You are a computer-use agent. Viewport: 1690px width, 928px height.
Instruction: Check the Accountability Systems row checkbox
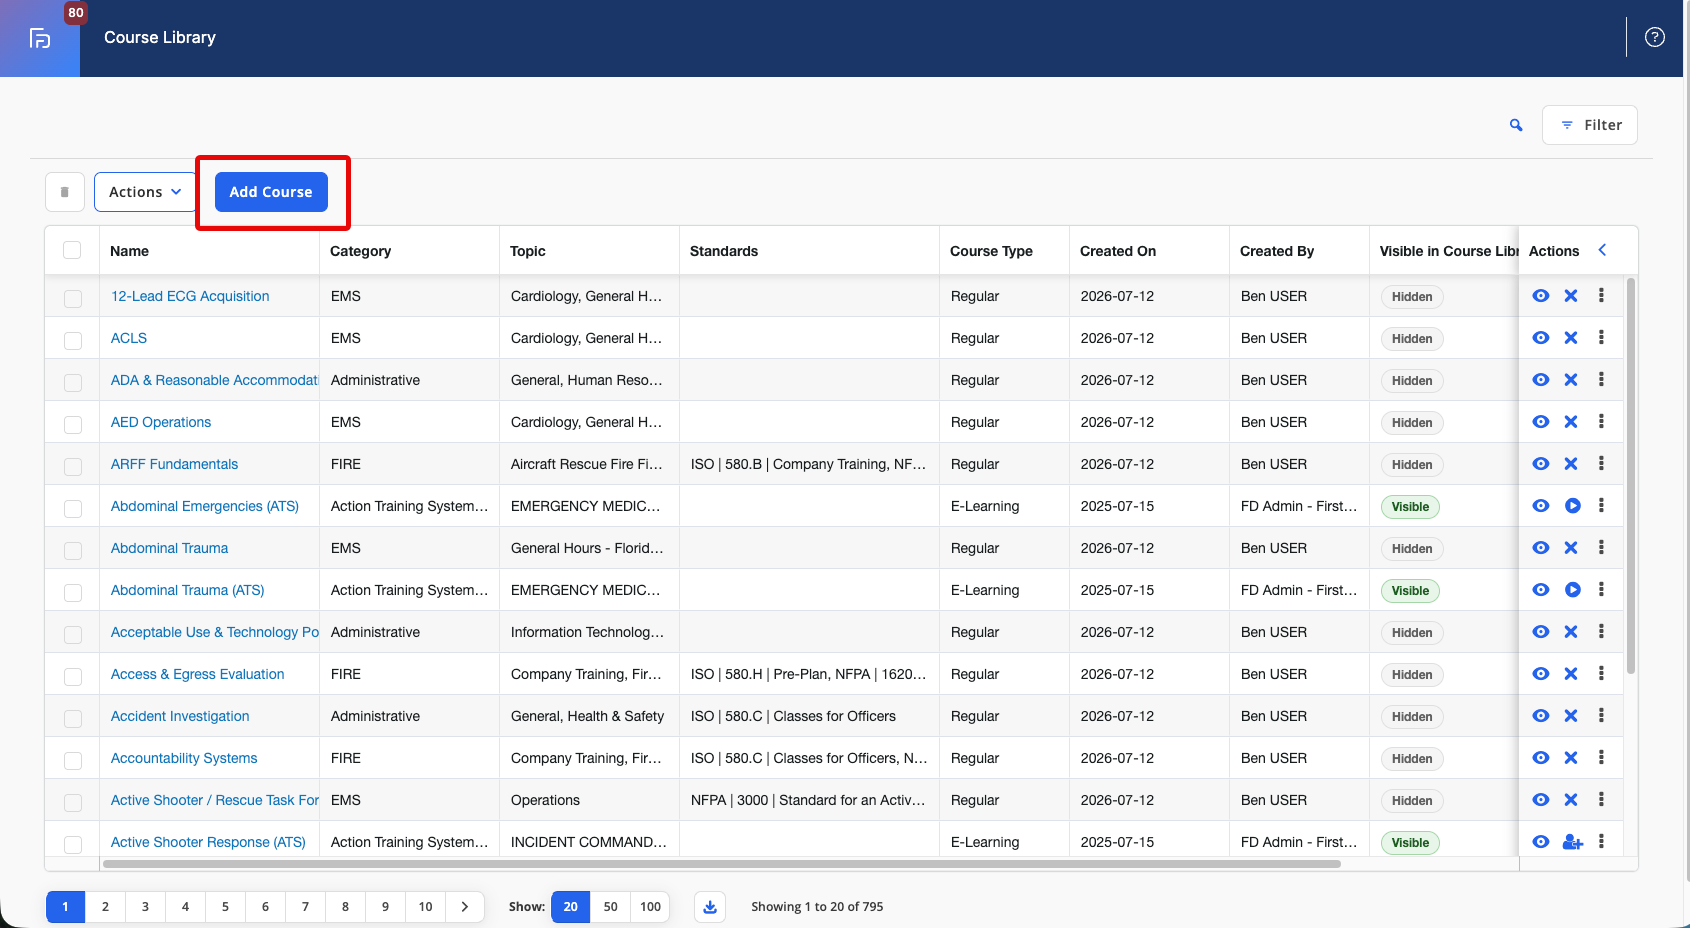coord(73,760)
